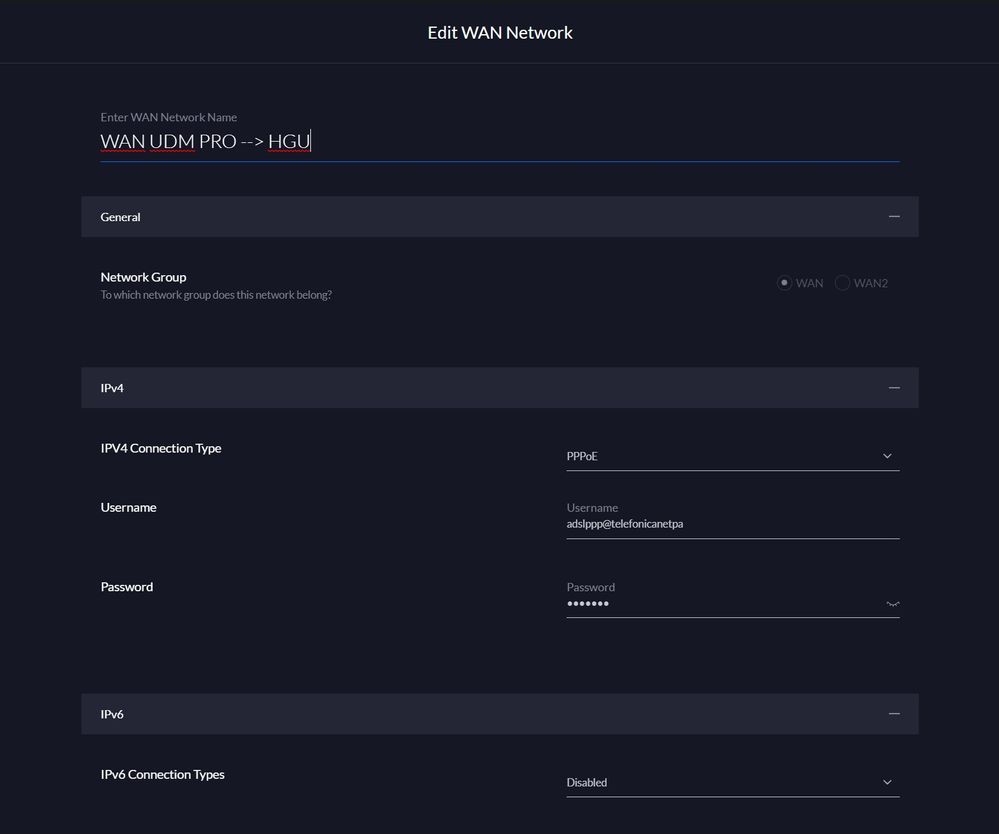Image resolution: width=999 pixels, height=834 pixels.
Task: Click the IPv6 section header label
Action: [x=112, y=714]
